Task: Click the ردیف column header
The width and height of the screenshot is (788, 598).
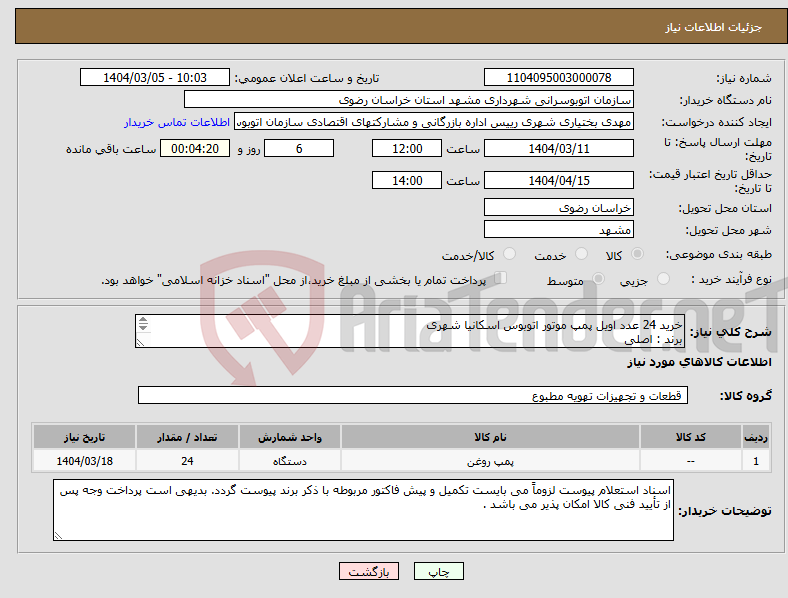Action: tap(756, 437)
